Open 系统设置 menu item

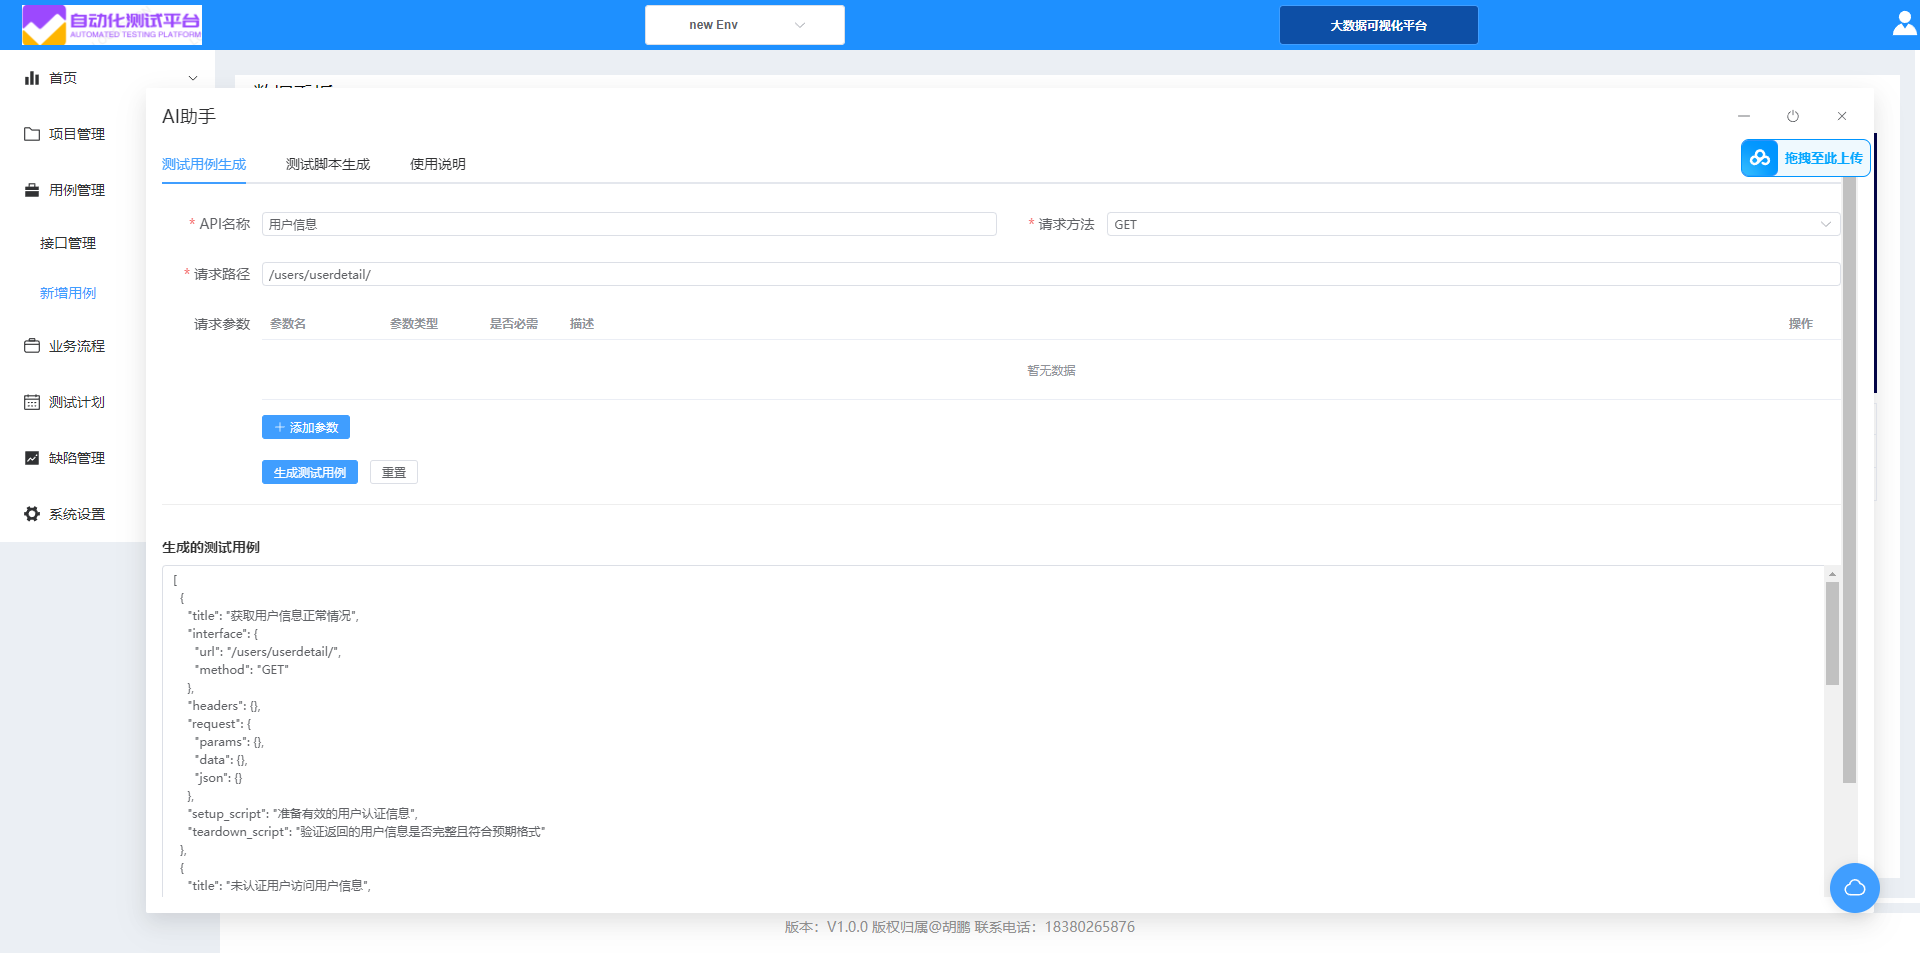pyautogui.click(x=77, y=514)
